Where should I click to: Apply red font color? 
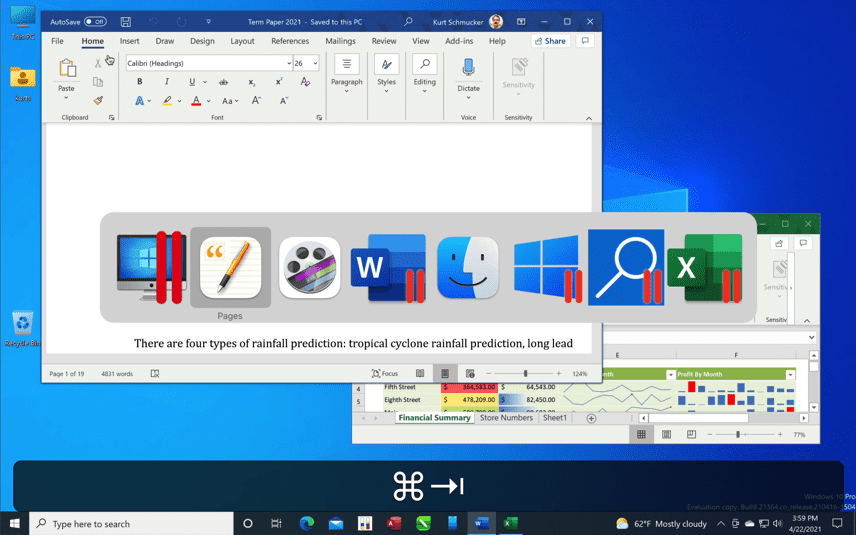(x=197, y=101)
